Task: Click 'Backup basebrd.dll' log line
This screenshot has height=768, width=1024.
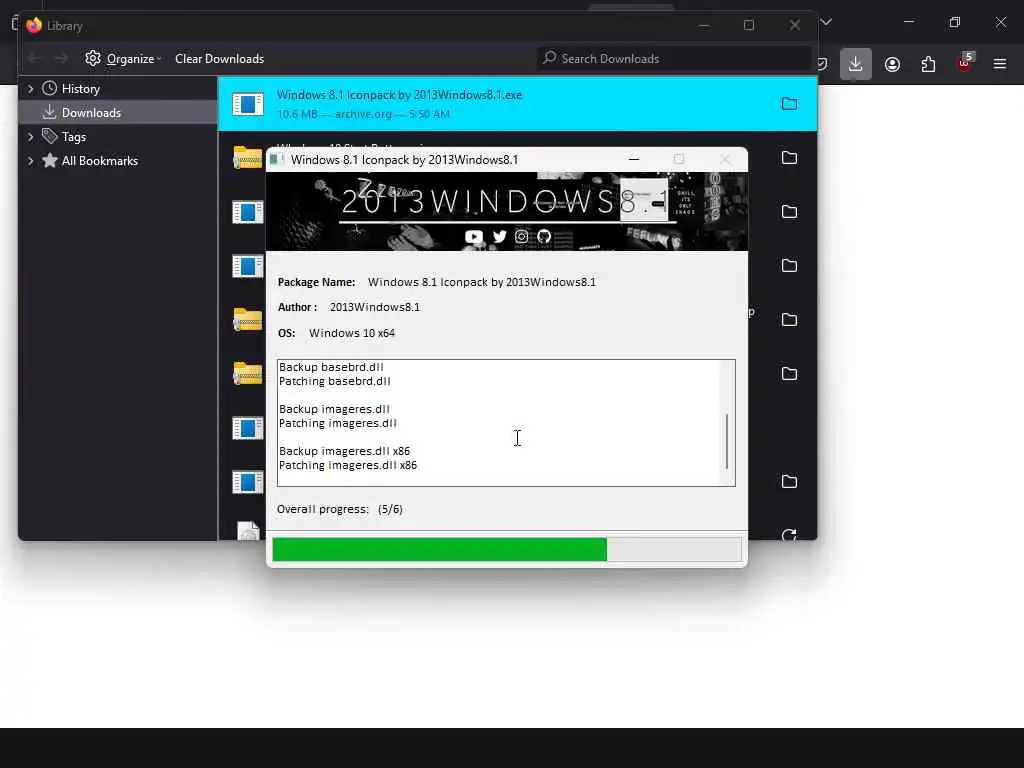Action: (331, 367)
